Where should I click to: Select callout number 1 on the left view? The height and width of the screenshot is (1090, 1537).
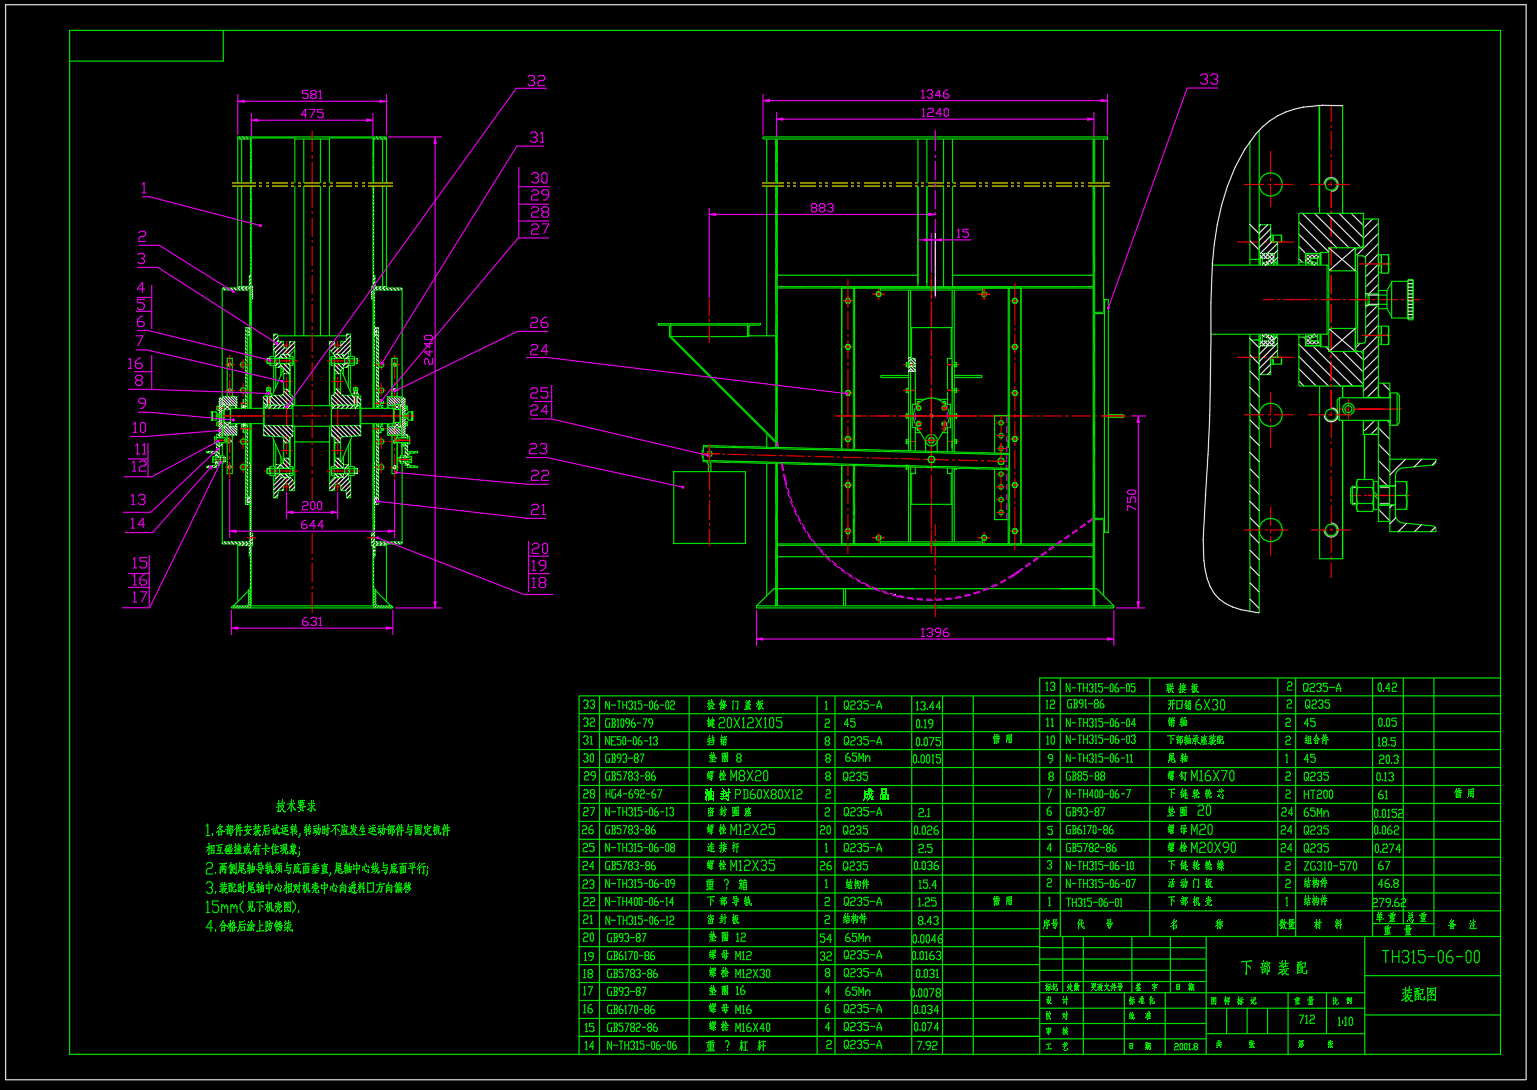144,188
